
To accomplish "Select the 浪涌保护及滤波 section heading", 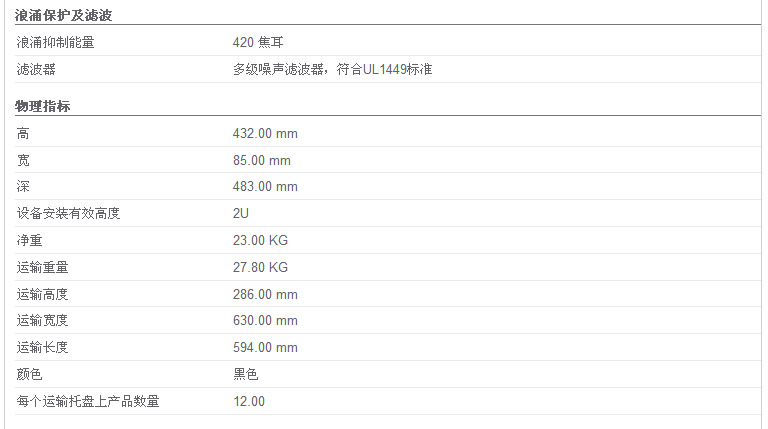I will coord(64,15).
